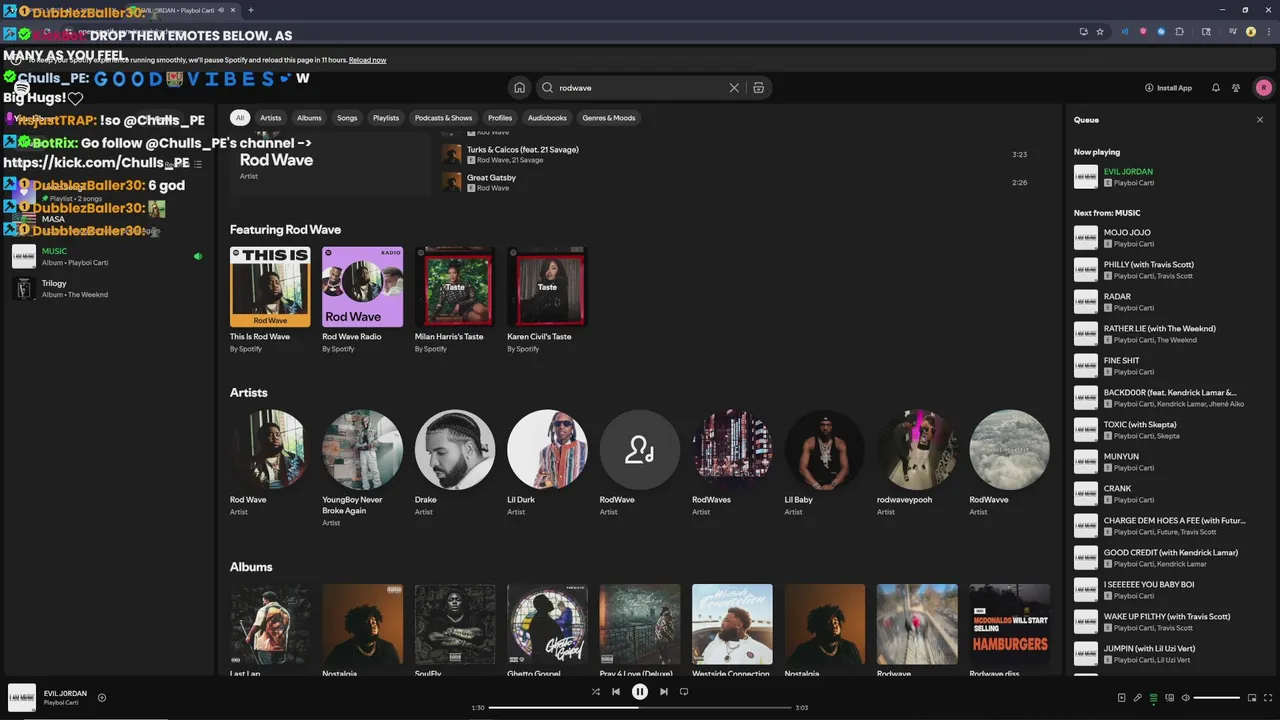The image size is (1280, 720).
Task: Switch to the Genres & Moods filter
Action: [x=609, y=118]
